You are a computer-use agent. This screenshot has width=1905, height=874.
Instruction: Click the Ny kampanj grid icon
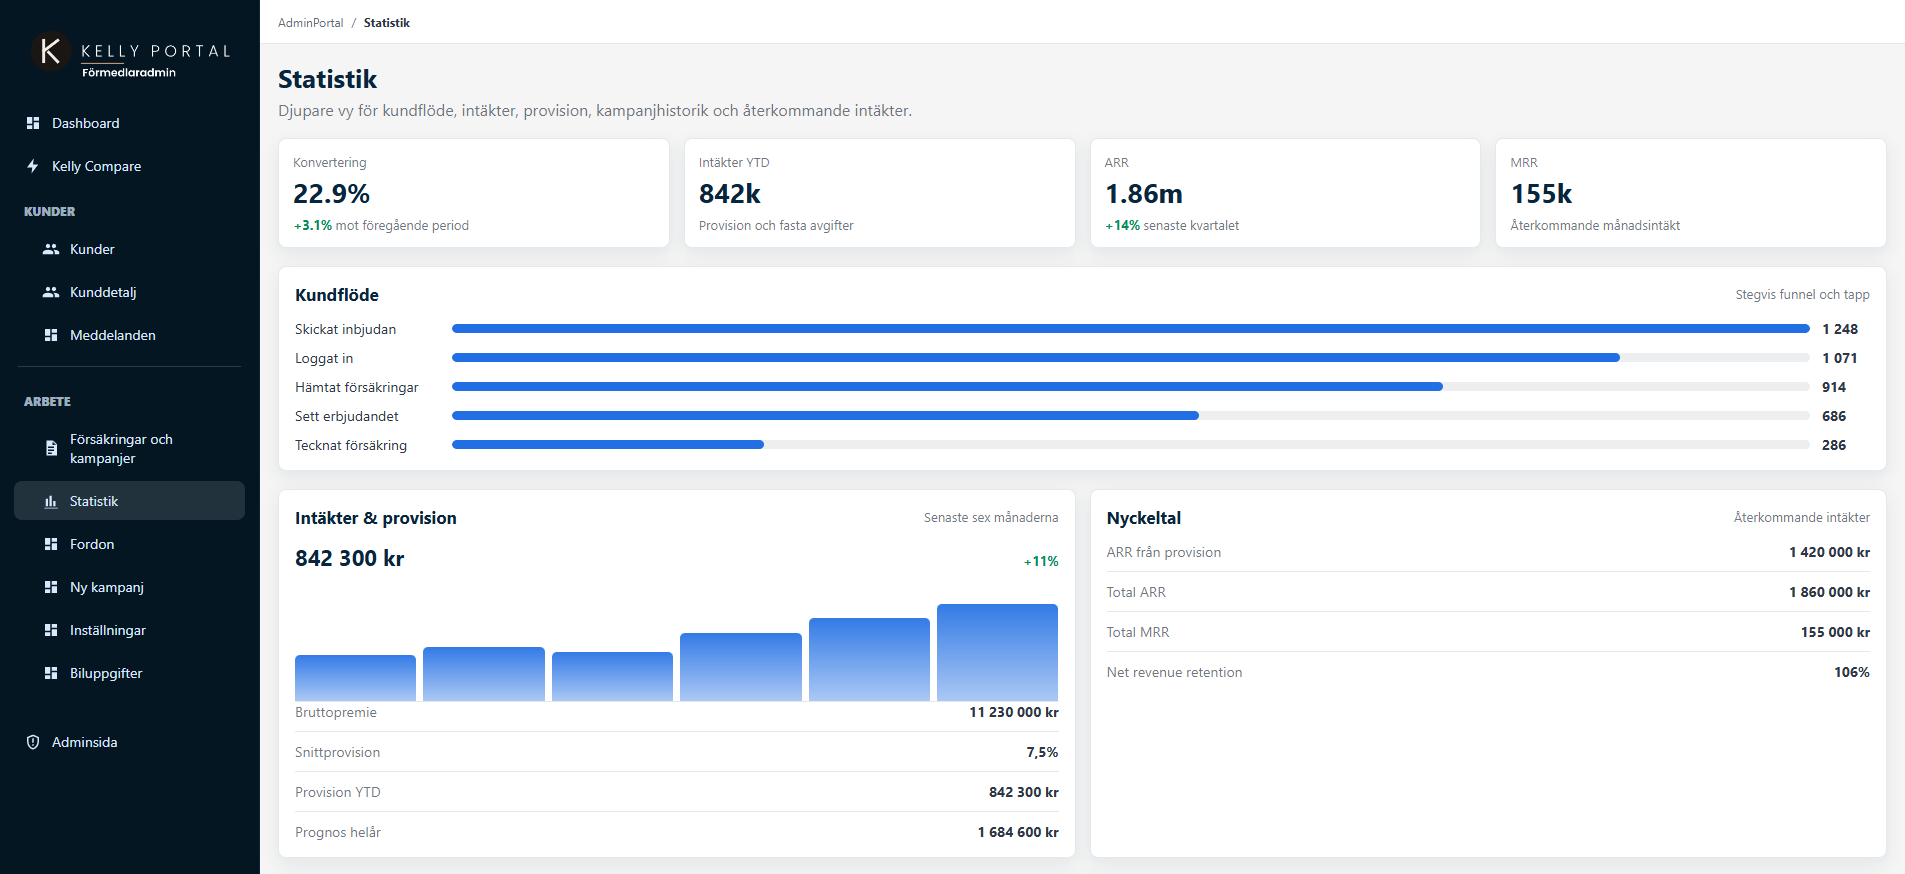(x=51, y=587)
